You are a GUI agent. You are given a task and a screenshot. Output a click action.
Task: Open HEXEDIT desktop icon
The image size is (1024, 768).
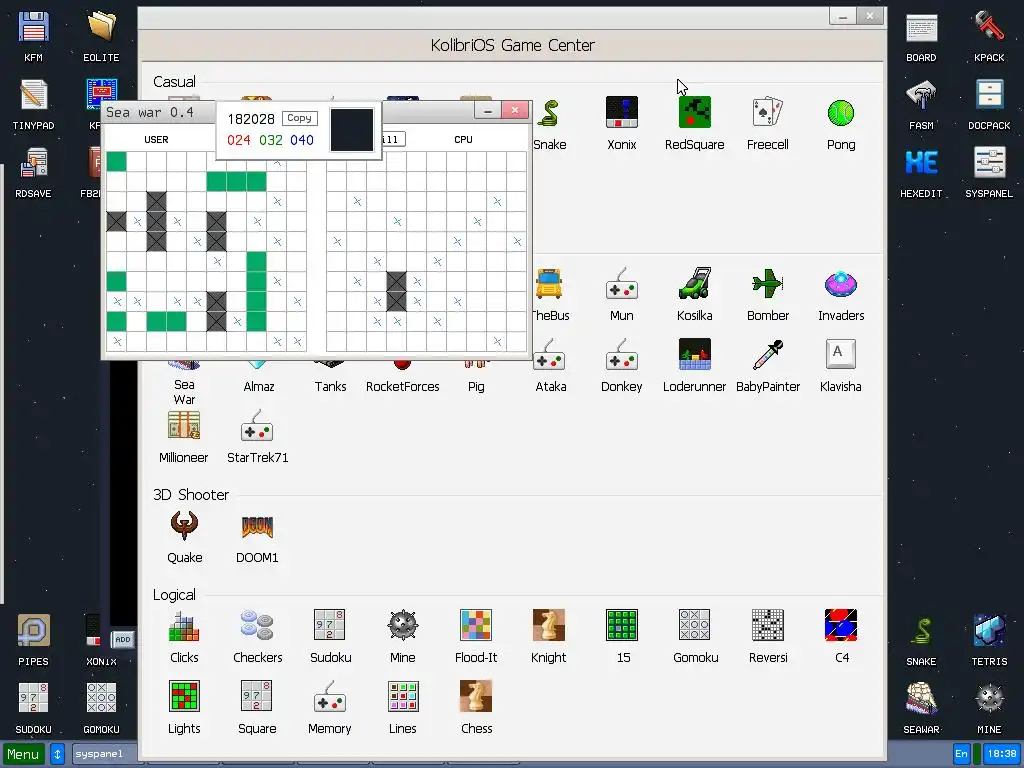(x=921, y=172)
